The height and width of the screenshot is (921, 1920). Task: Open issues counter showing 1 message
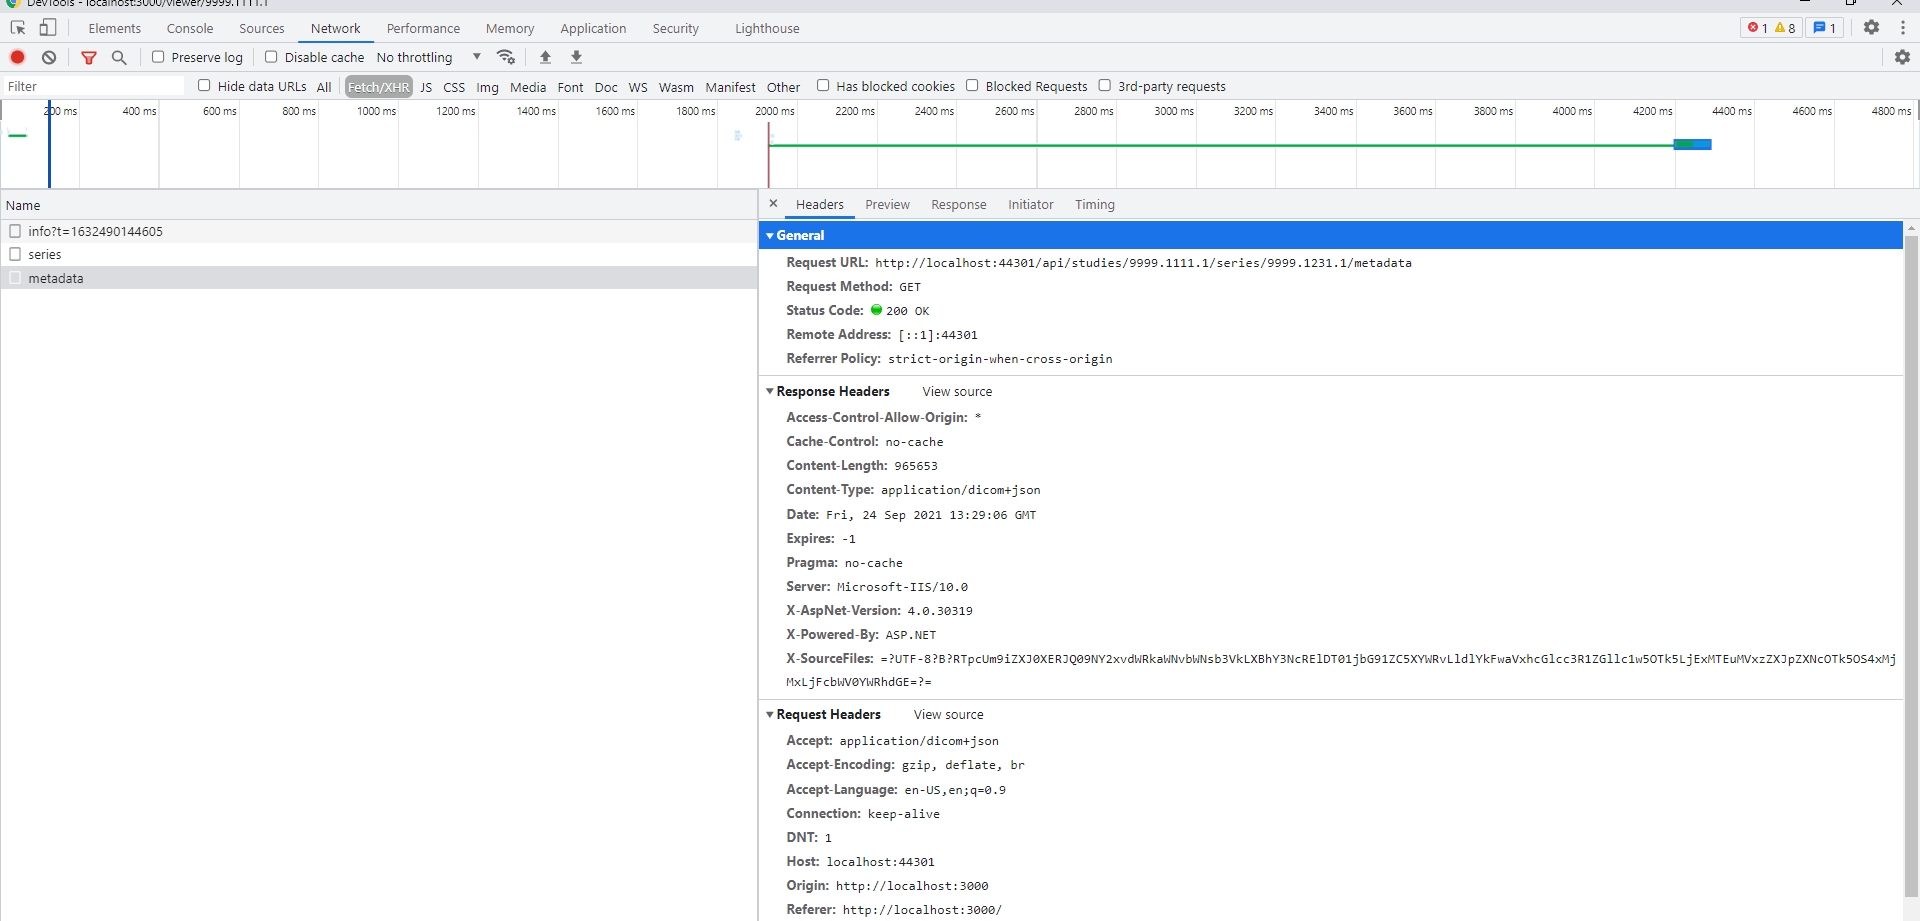coord(1825,27)
